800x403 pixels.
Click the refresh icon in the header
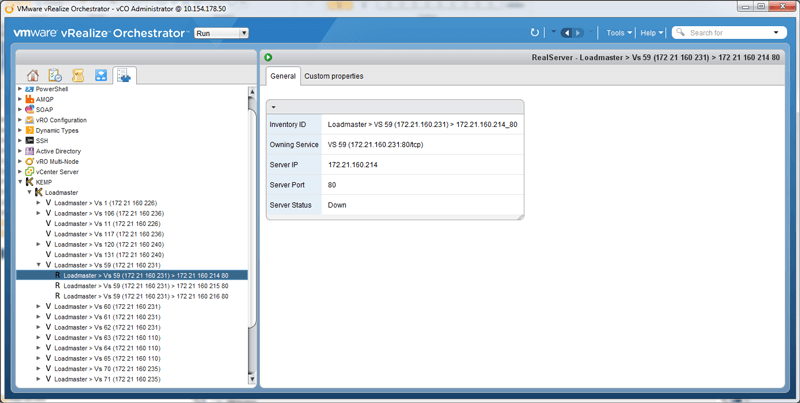pyautogui.click(x=535, y=33)
